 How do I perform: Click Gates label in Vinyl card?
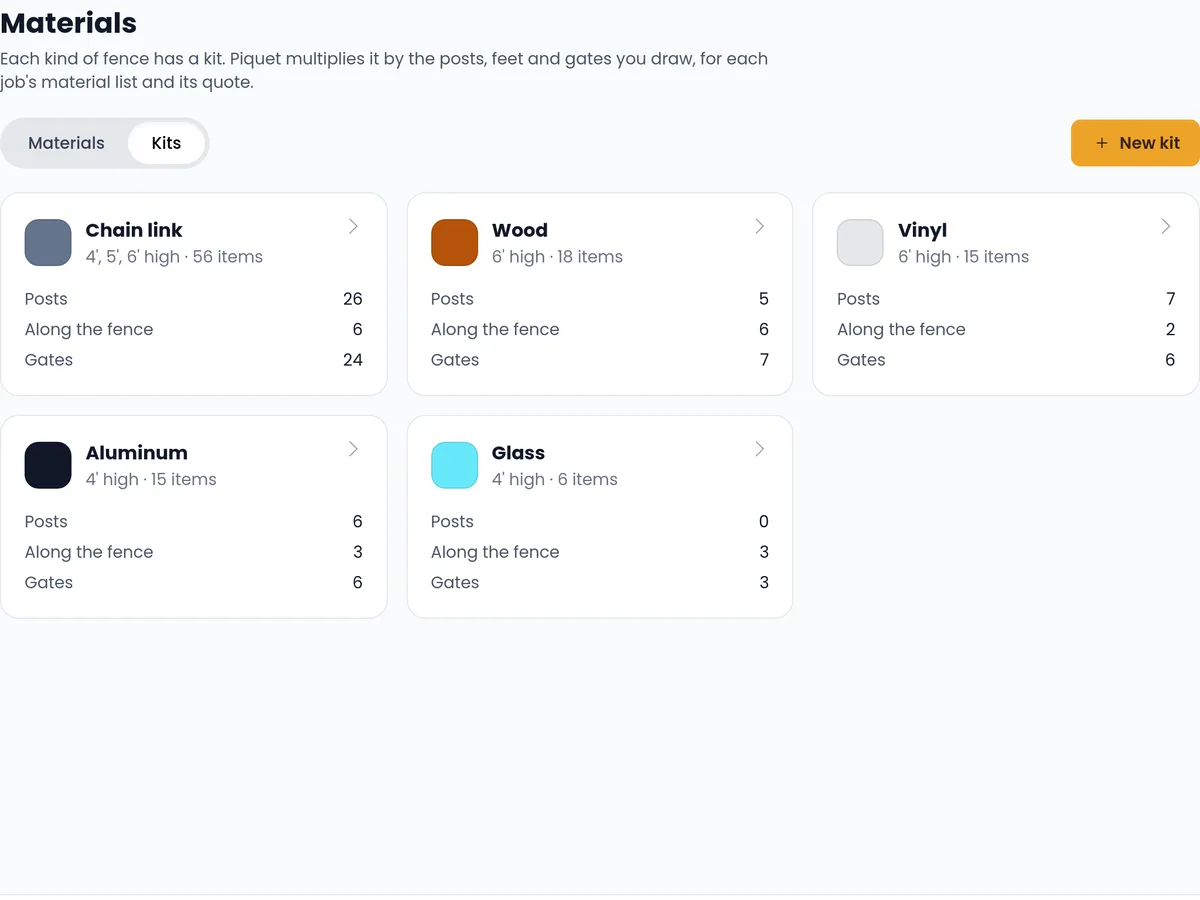861,360
